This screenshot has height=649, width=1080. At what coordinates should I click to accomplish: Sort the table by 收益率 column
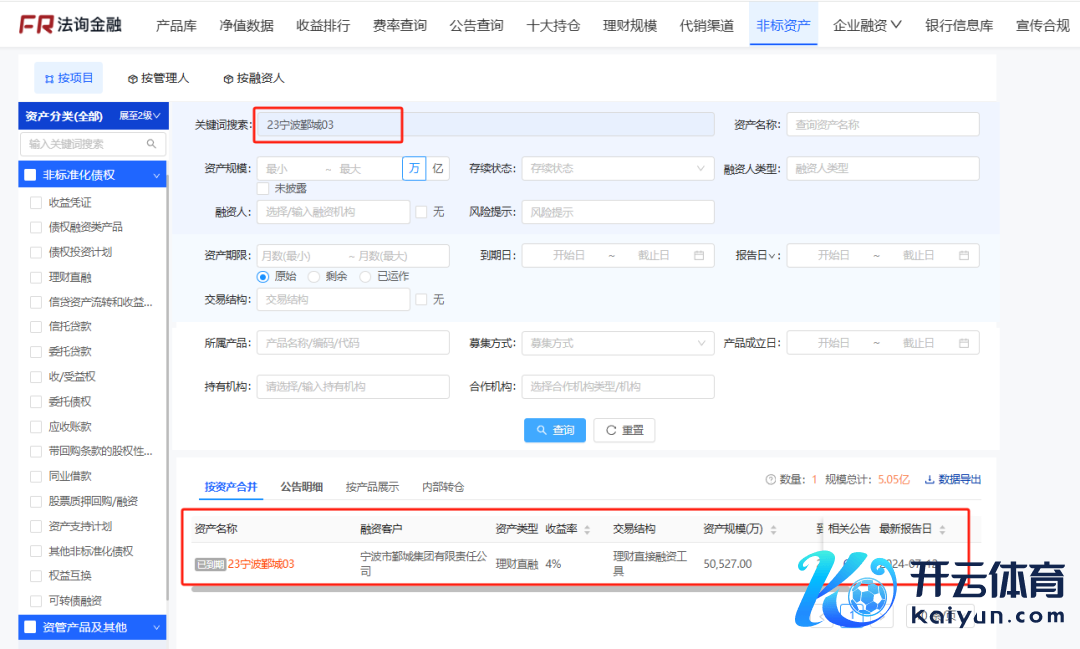point(587,529)
